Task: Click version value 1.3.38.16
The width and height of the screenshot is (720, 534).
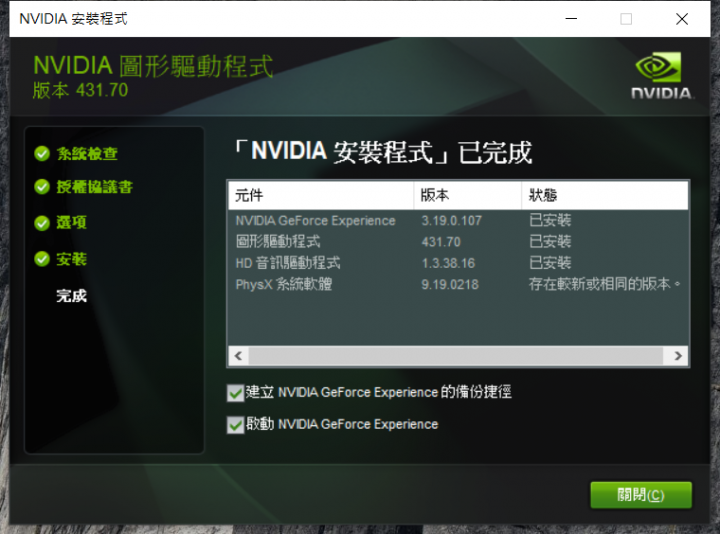Action: 448,263
